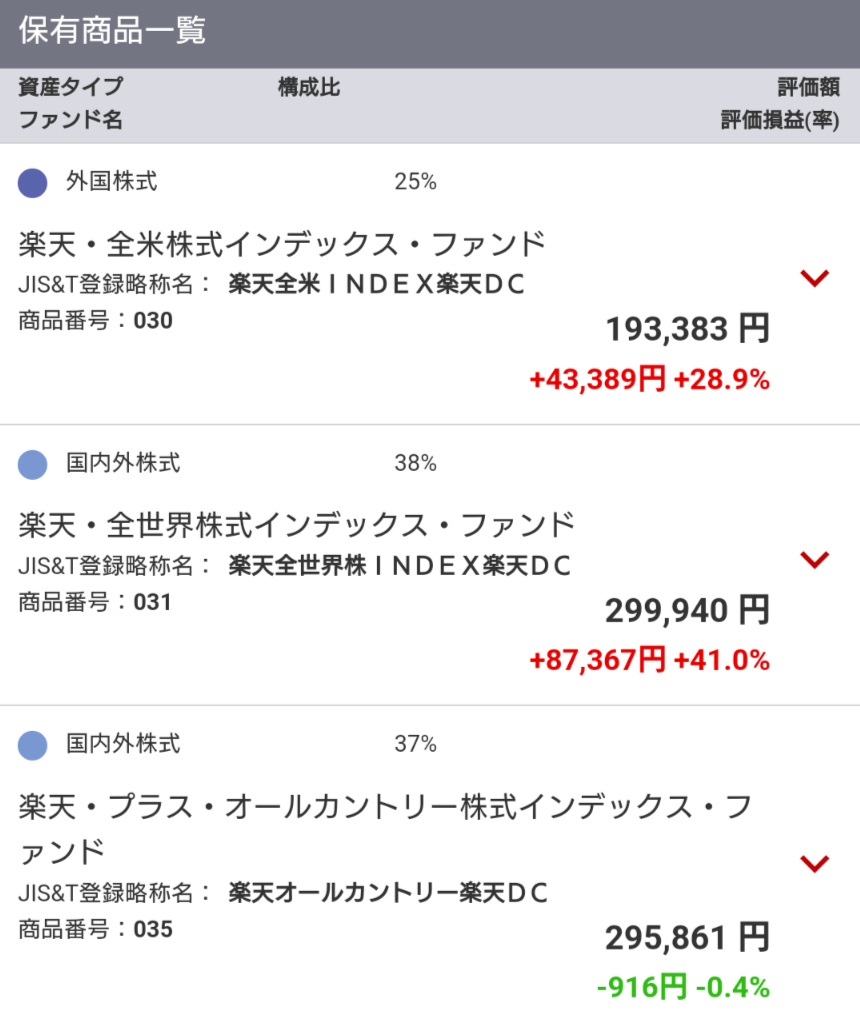
Task: Click the color dot beside 38% 国内外株式
Action: [33, 464]
